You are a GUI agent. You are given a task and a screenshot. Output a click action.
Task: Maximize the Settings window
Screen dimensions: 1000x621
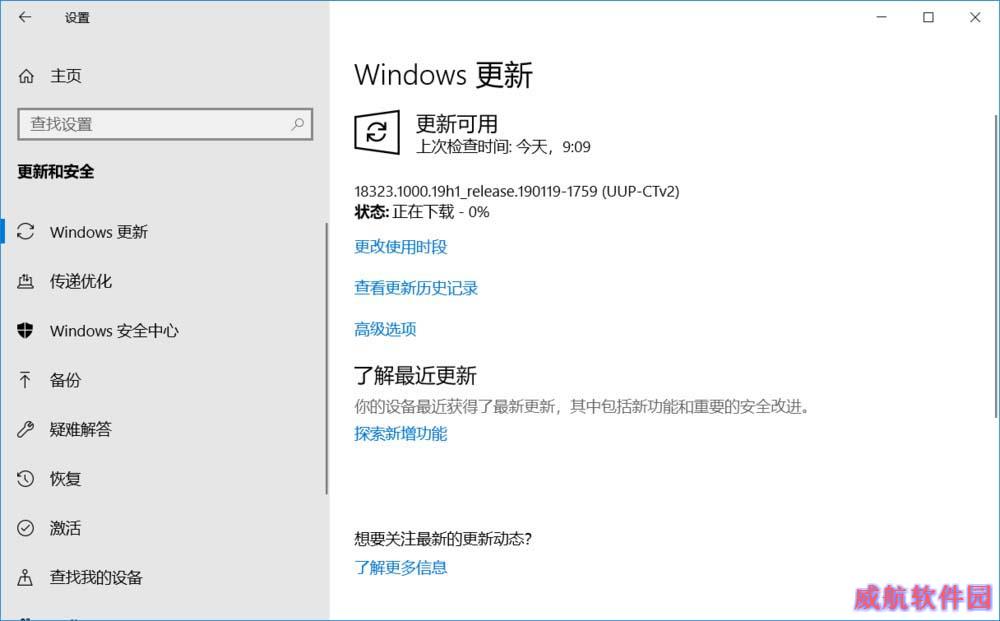click(929, 17)
